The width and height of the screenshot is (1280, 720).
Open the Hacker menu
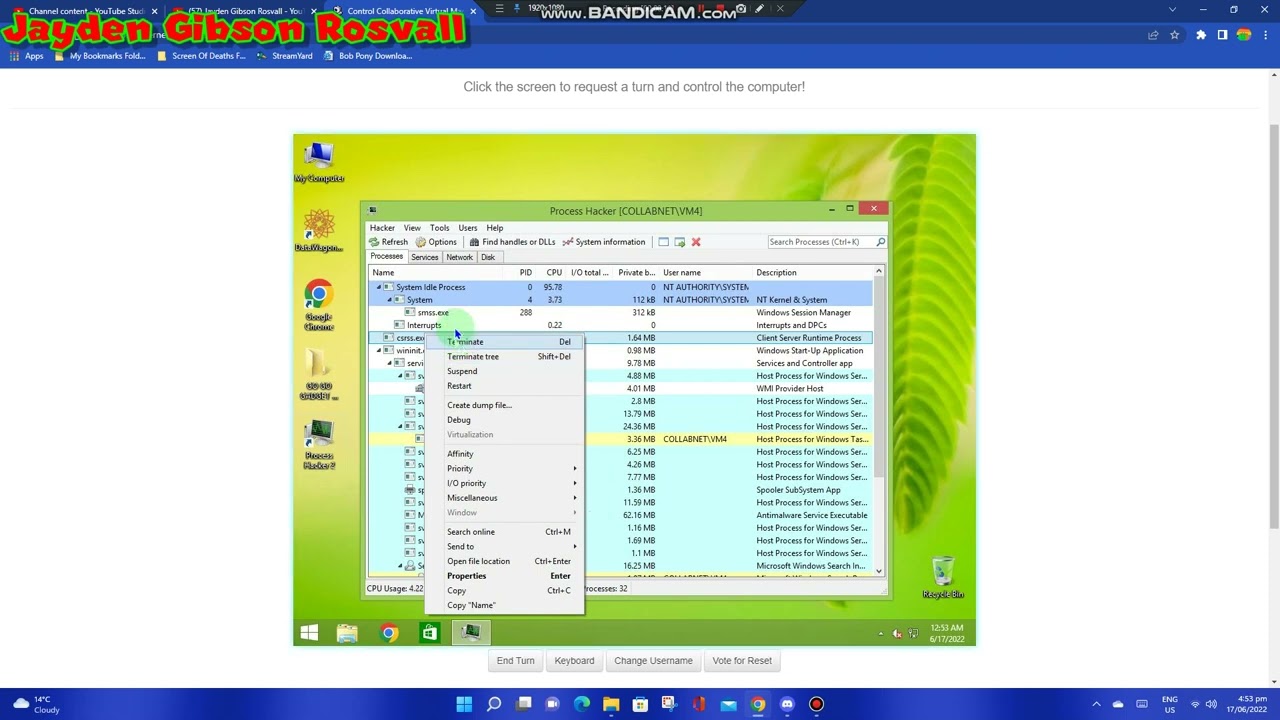[382, 228]
